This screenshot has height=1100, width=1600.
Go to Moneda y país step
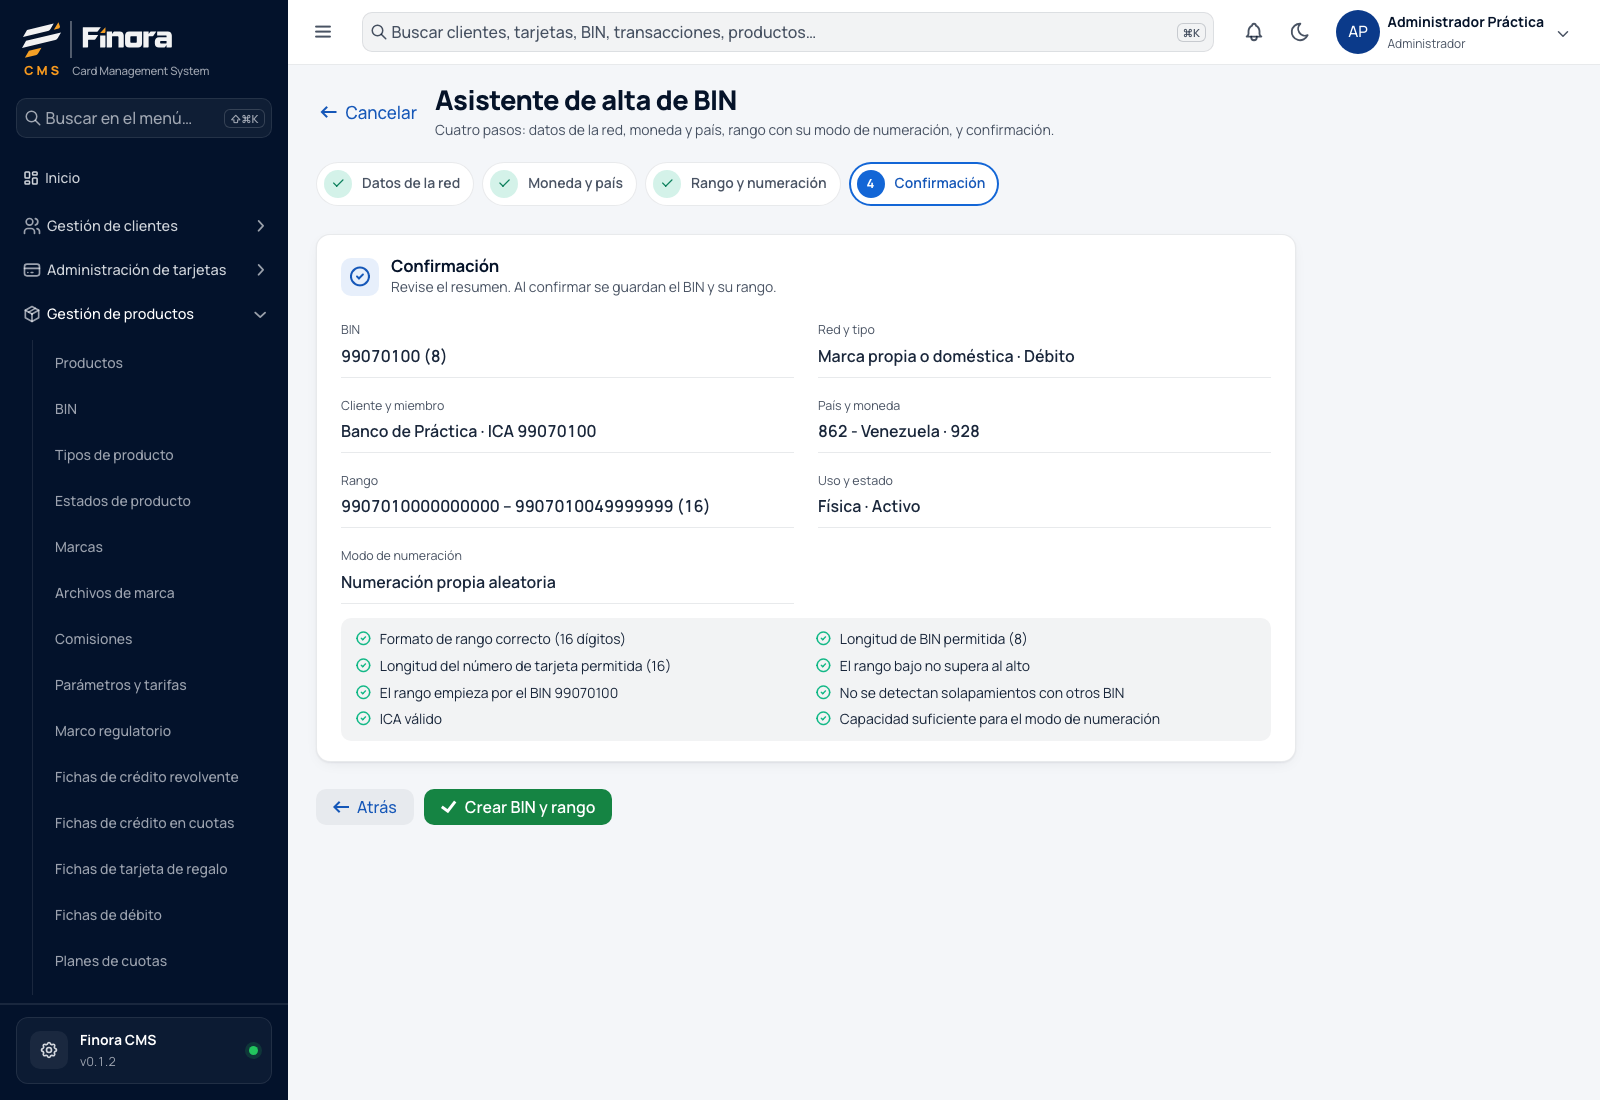(560, 184)
